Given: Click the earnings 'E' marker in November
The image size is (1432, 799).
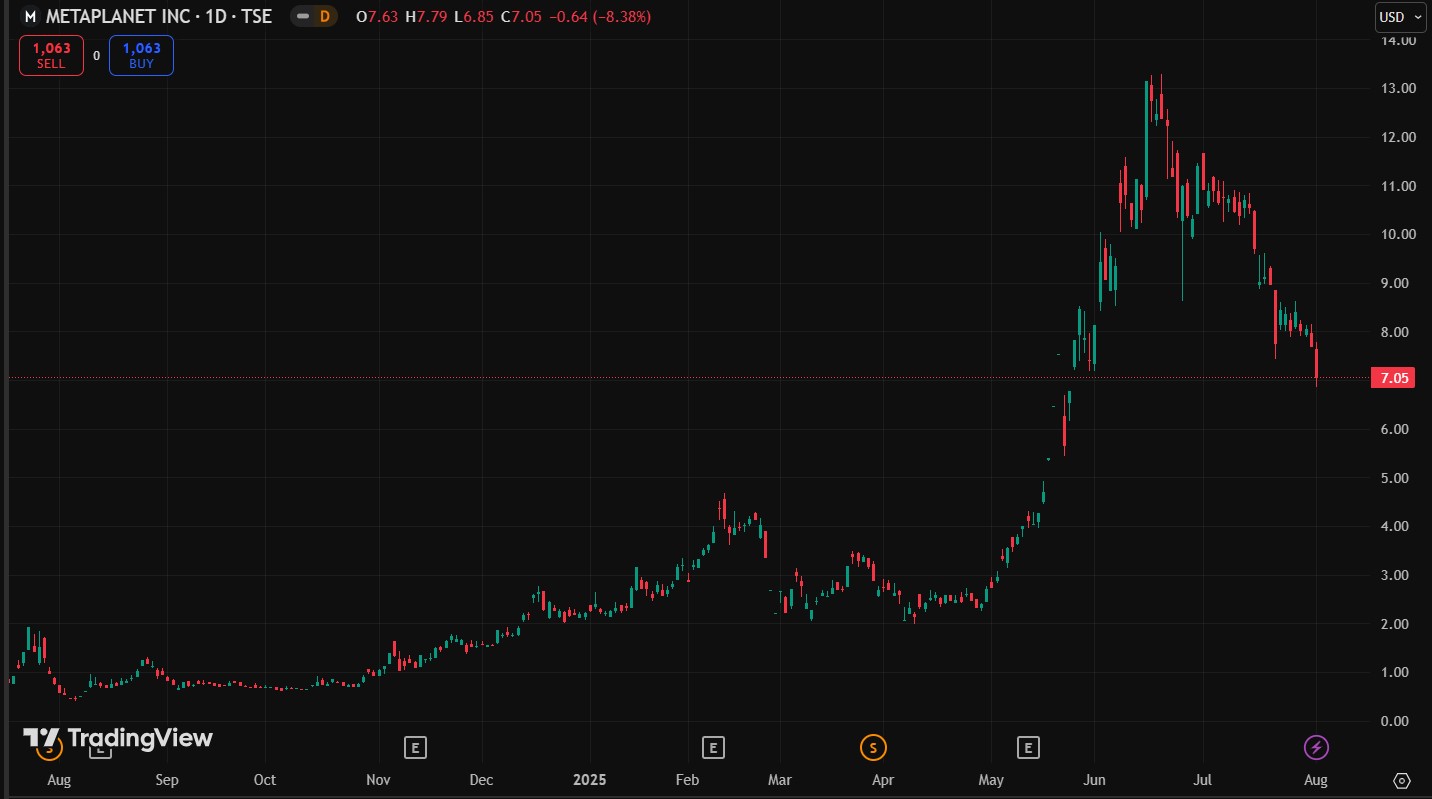Looking at the screenshot, I should [x=415, y=747].
